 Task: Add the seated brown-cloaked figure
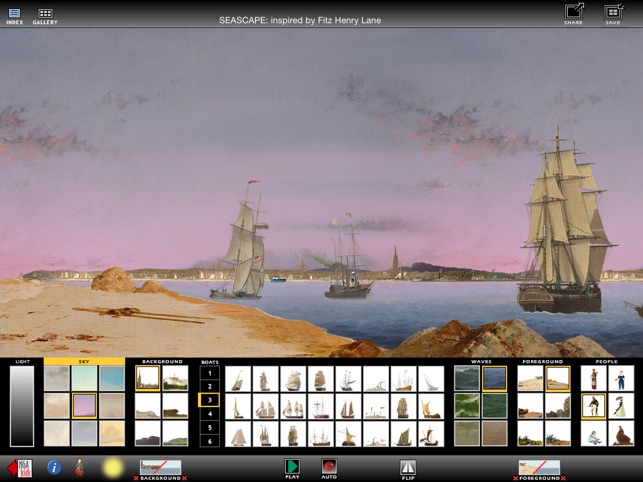(621, 434)
